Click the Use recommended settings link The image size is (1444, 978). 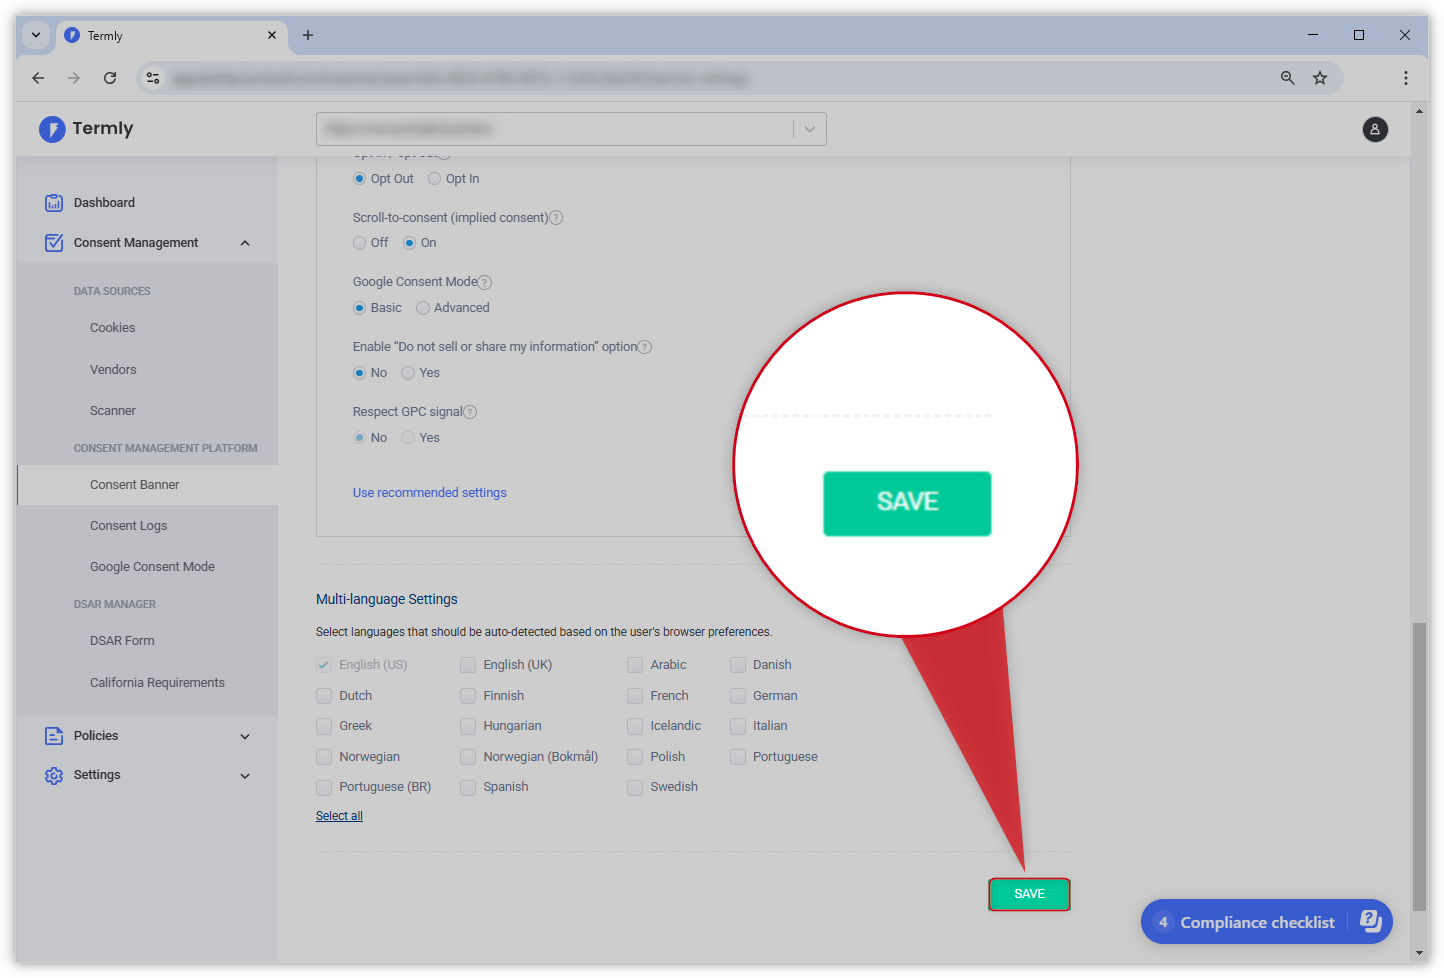coord(430,493)
